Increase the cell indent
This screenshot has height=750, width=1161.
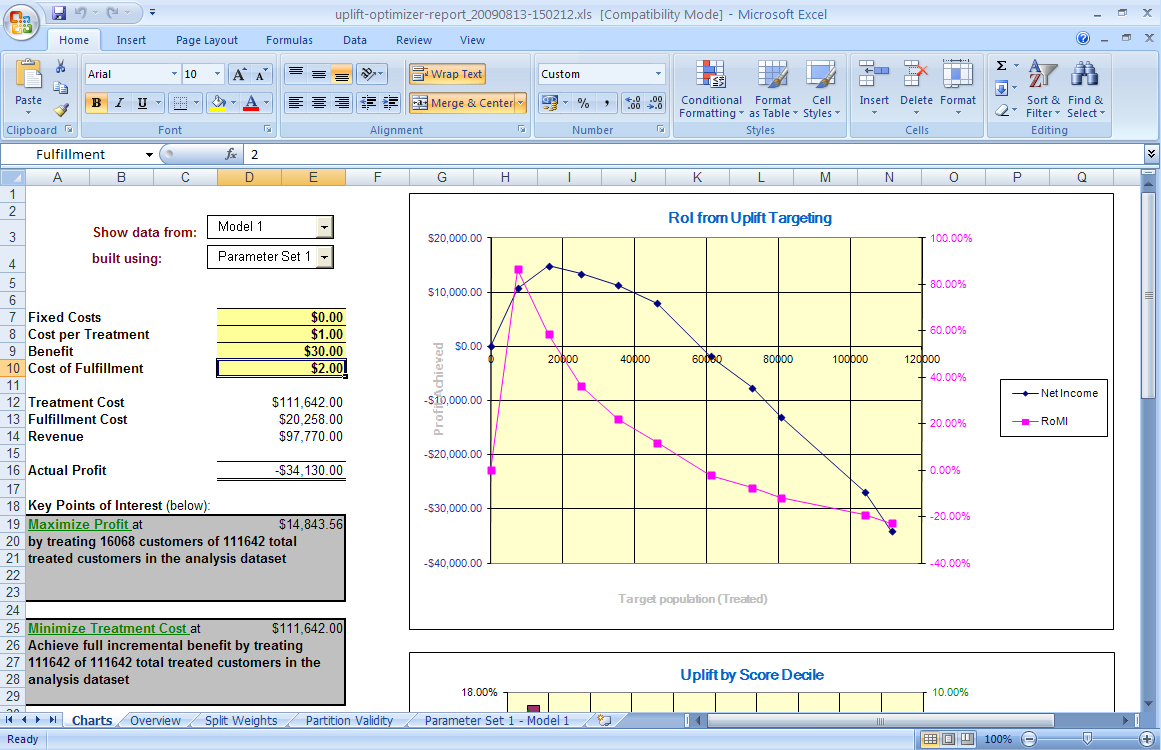click(x=390, y=103)
